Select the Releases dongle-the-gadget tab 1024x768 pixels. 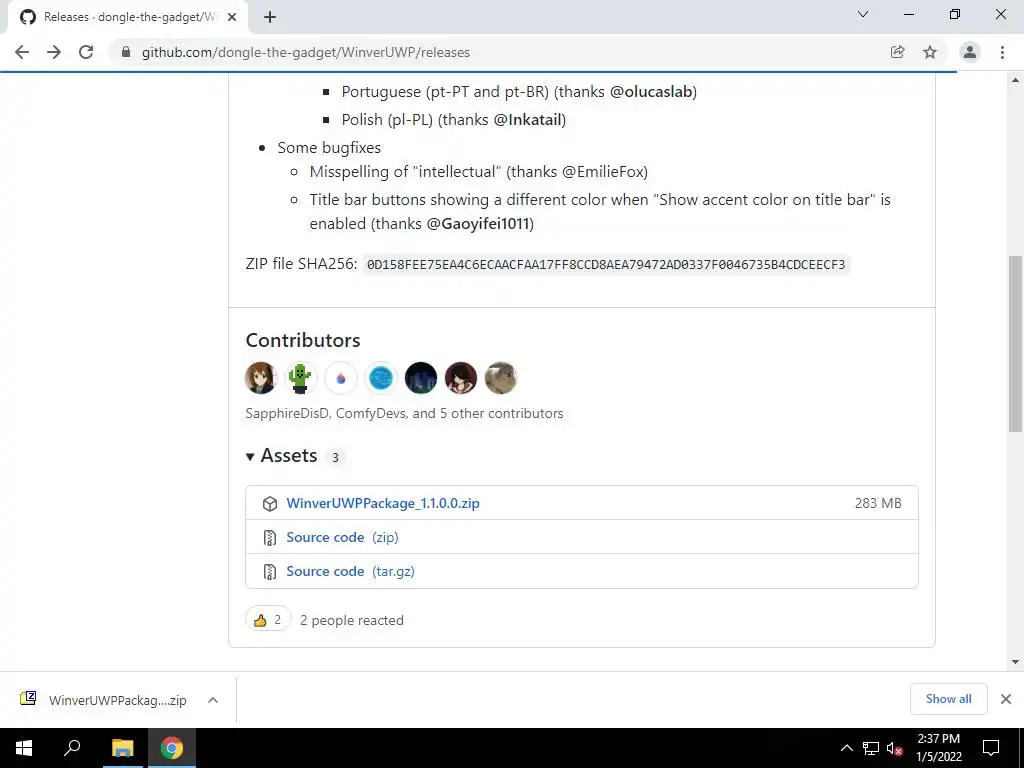pos(128,18)
